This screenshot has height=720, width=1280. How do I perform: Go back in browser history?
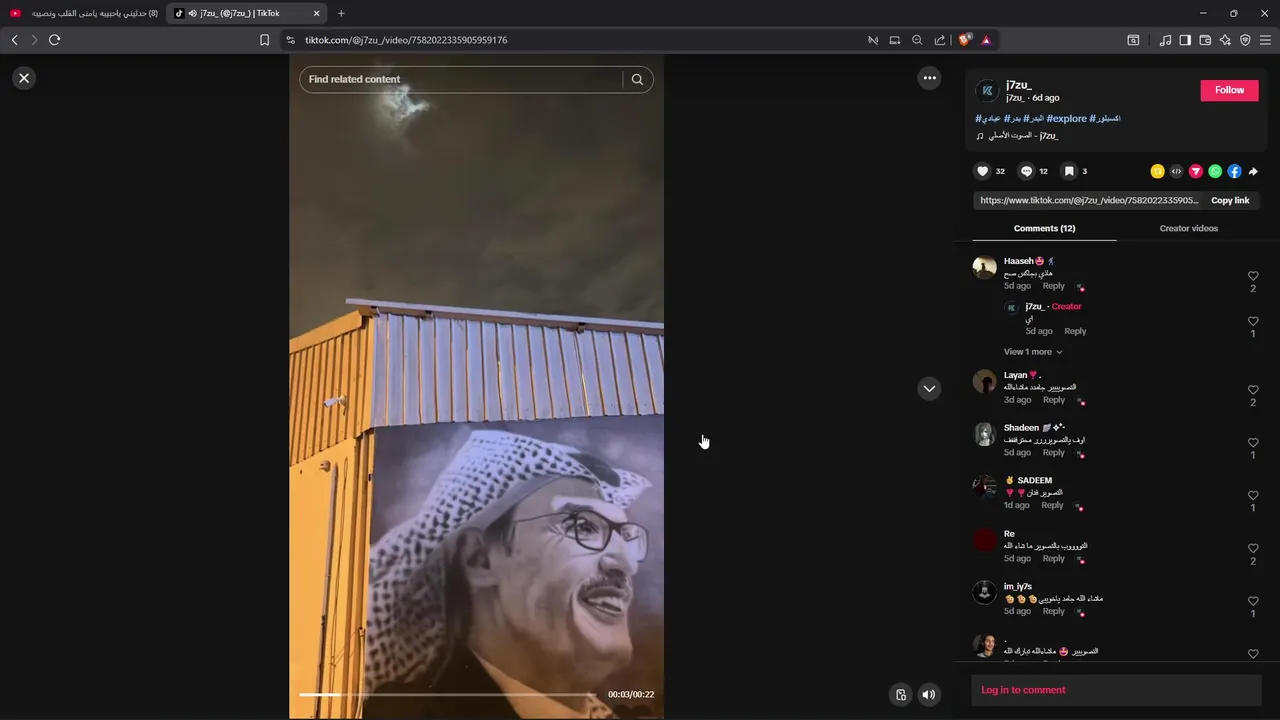click(14, 40)
